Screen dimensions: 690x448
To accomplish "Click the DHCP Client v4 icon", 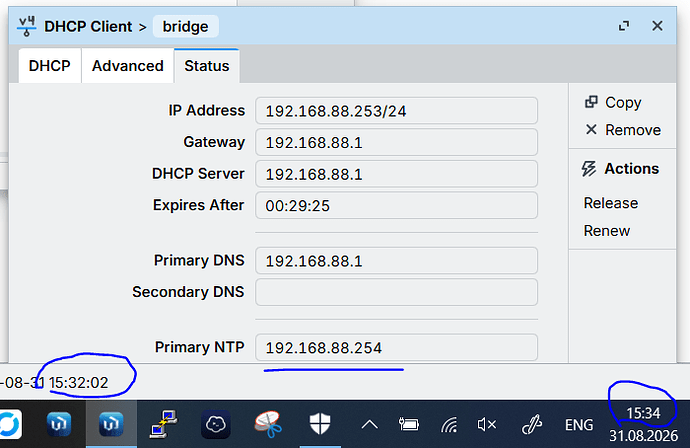I will (x=26, y=26).
